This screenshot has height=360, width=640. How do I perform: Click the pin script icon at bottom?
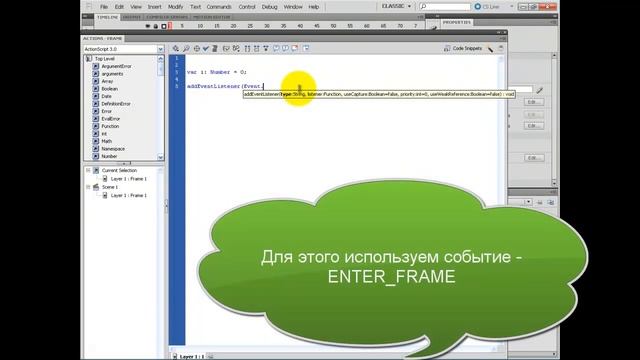(x=211, y=356)
